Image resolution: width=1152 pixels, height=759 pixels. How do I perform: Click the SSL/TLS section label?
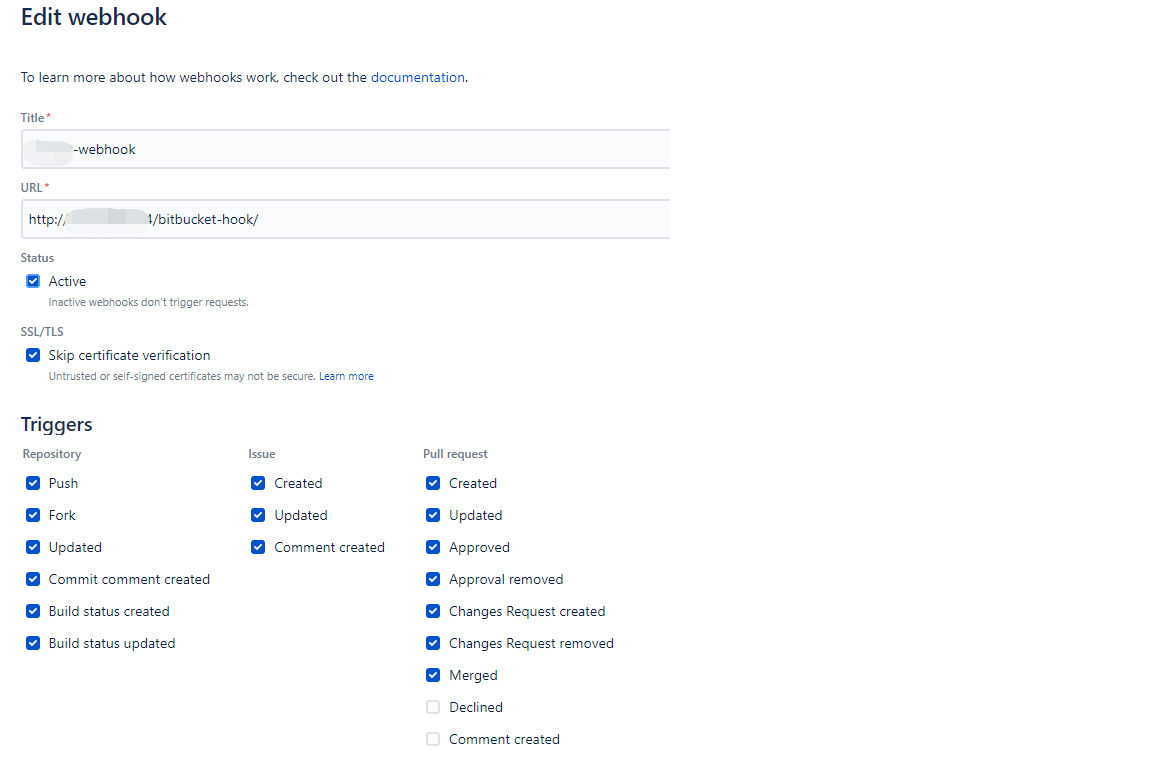click(42, 331)
